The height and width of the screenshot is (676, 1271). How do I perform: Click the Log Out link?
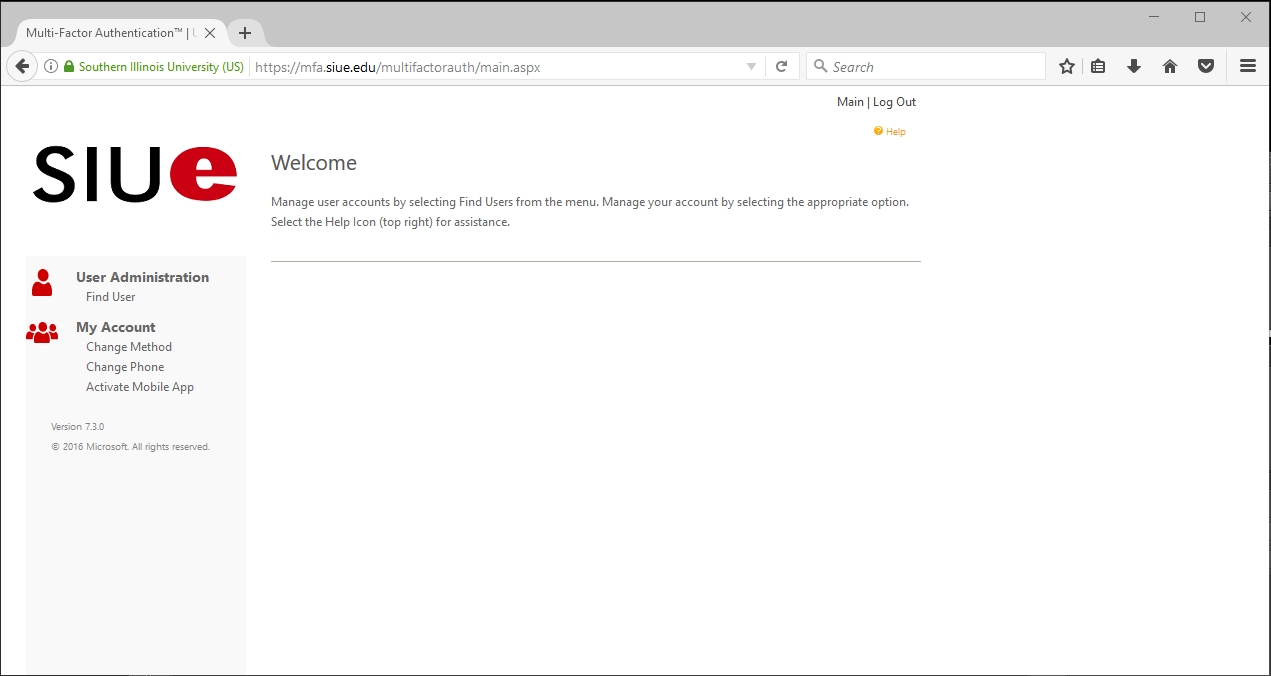coord(894,102)
